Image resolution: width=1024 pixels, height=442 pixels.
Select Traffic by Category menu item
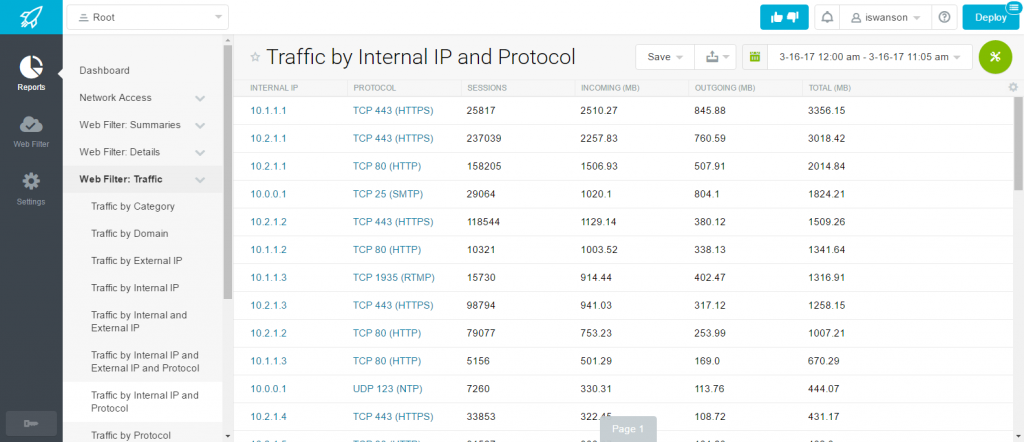(133, 206)
